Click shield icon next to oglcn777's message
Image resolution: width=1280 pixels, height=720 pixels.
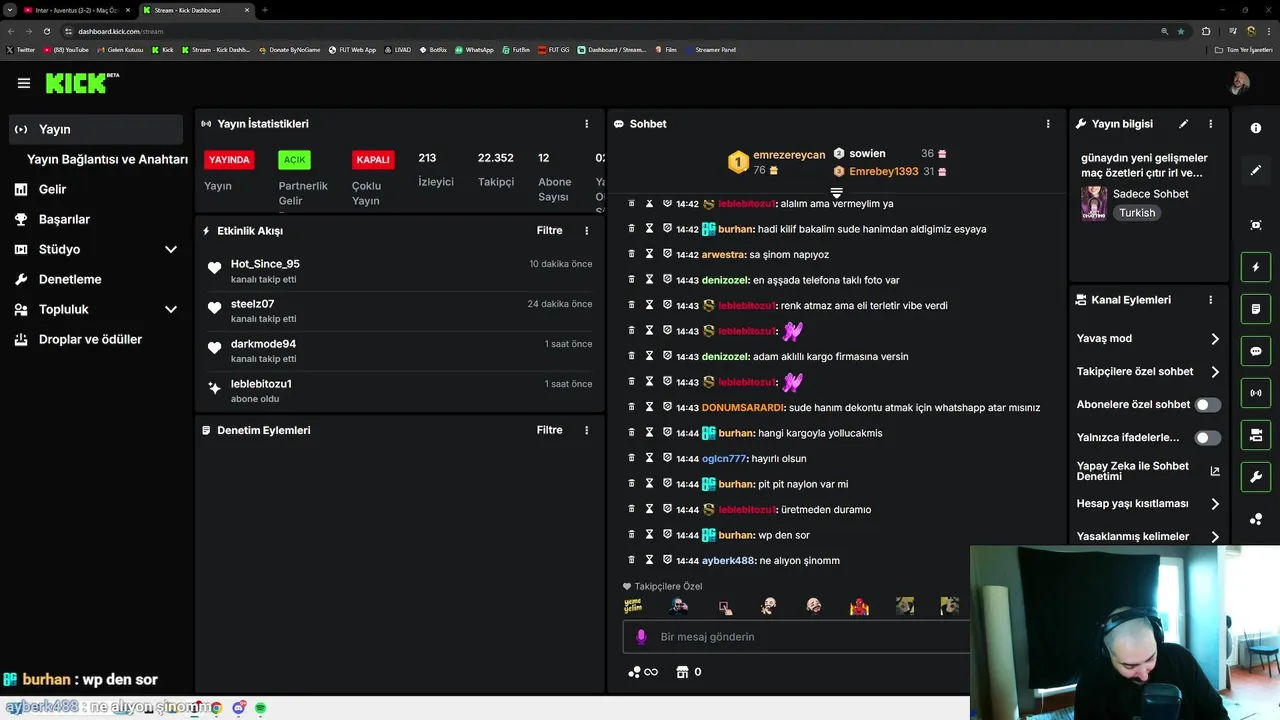(667, 458)
